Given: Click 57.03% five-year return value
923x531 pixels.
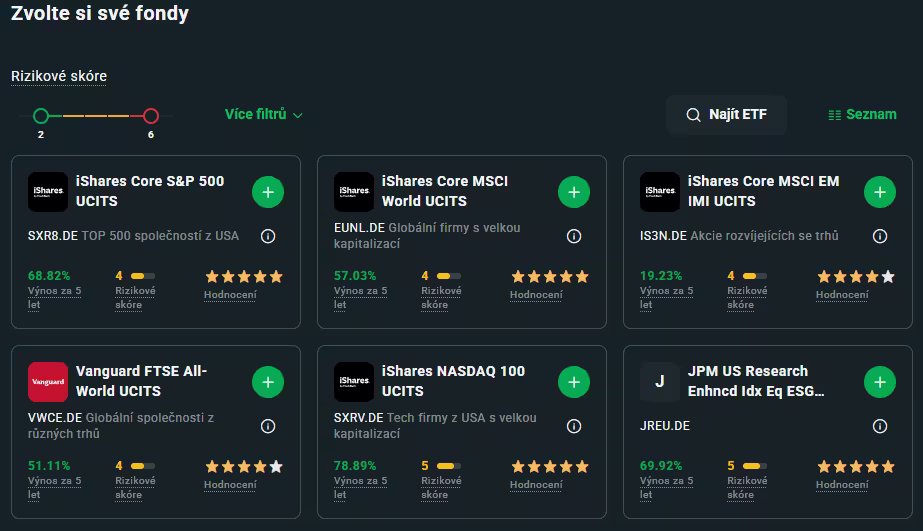Looking at the screenshot, I should coord(355,276).
